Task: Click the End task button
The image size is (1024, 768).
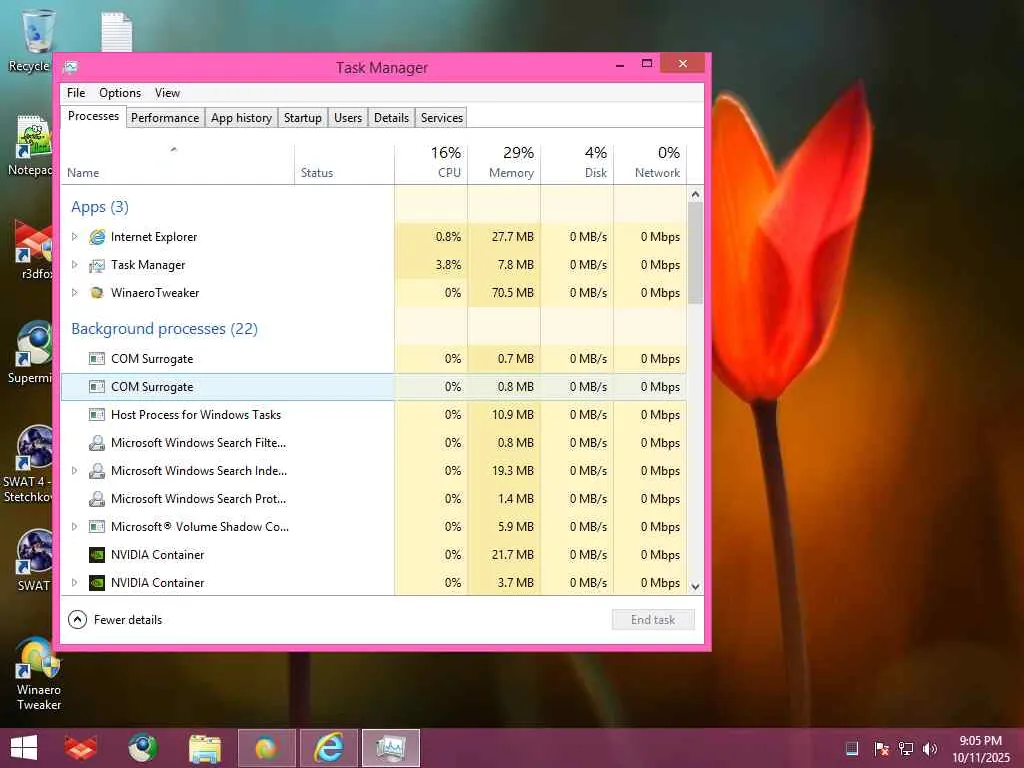Action: tap(653, 620)
